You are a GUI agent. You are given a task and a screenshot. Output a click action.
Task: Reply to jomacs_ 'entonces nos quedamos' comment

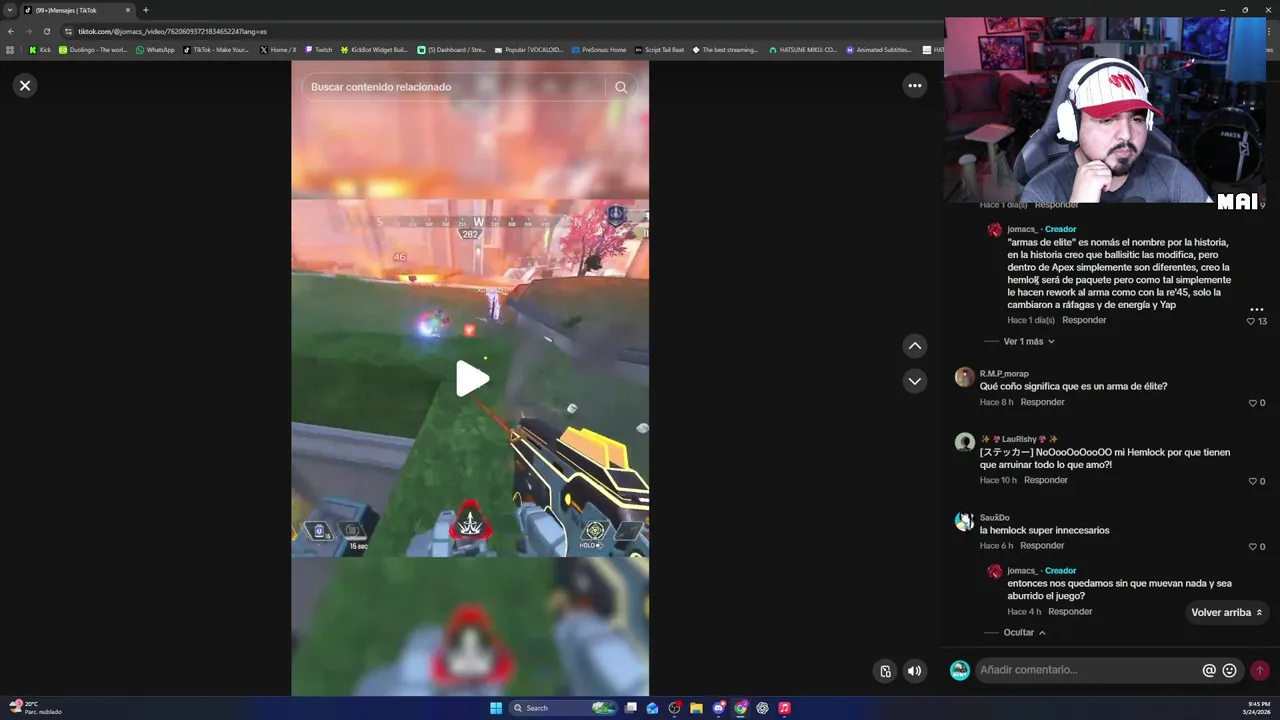pos(1070,612)
